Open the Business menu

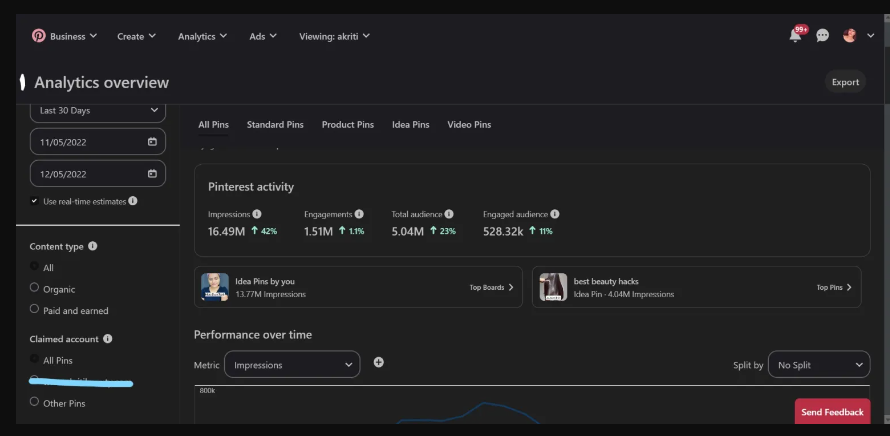point(73,36)
